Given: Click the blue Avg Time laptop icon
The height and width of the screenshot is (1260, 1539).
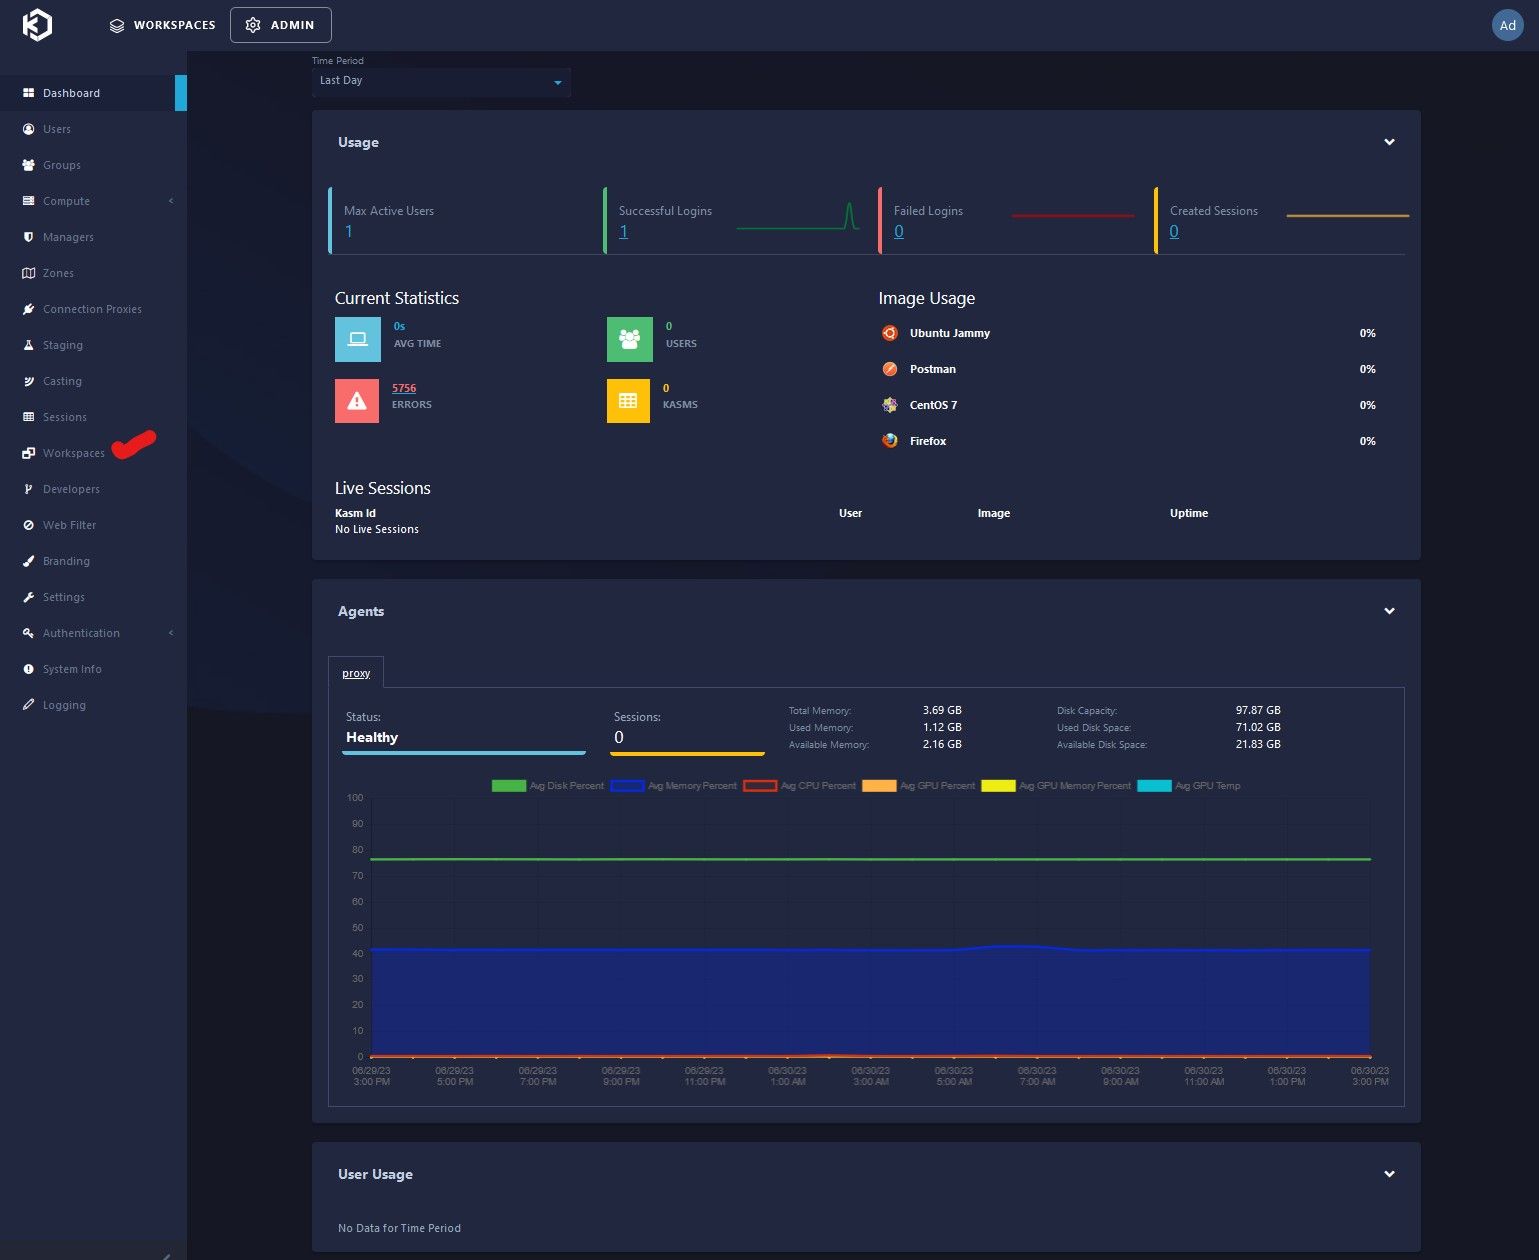Looking at the screenshot, I should pos(357,339).
